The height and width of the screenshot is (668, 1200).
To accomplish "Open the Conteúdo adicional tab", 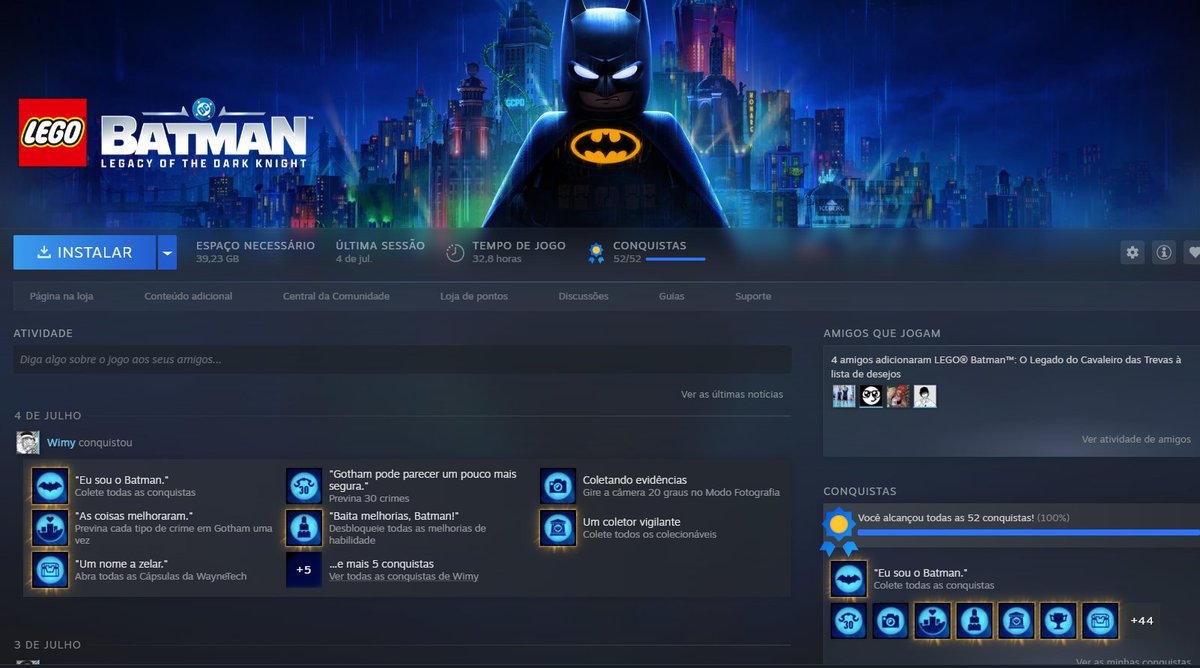I will click(188, 296).
